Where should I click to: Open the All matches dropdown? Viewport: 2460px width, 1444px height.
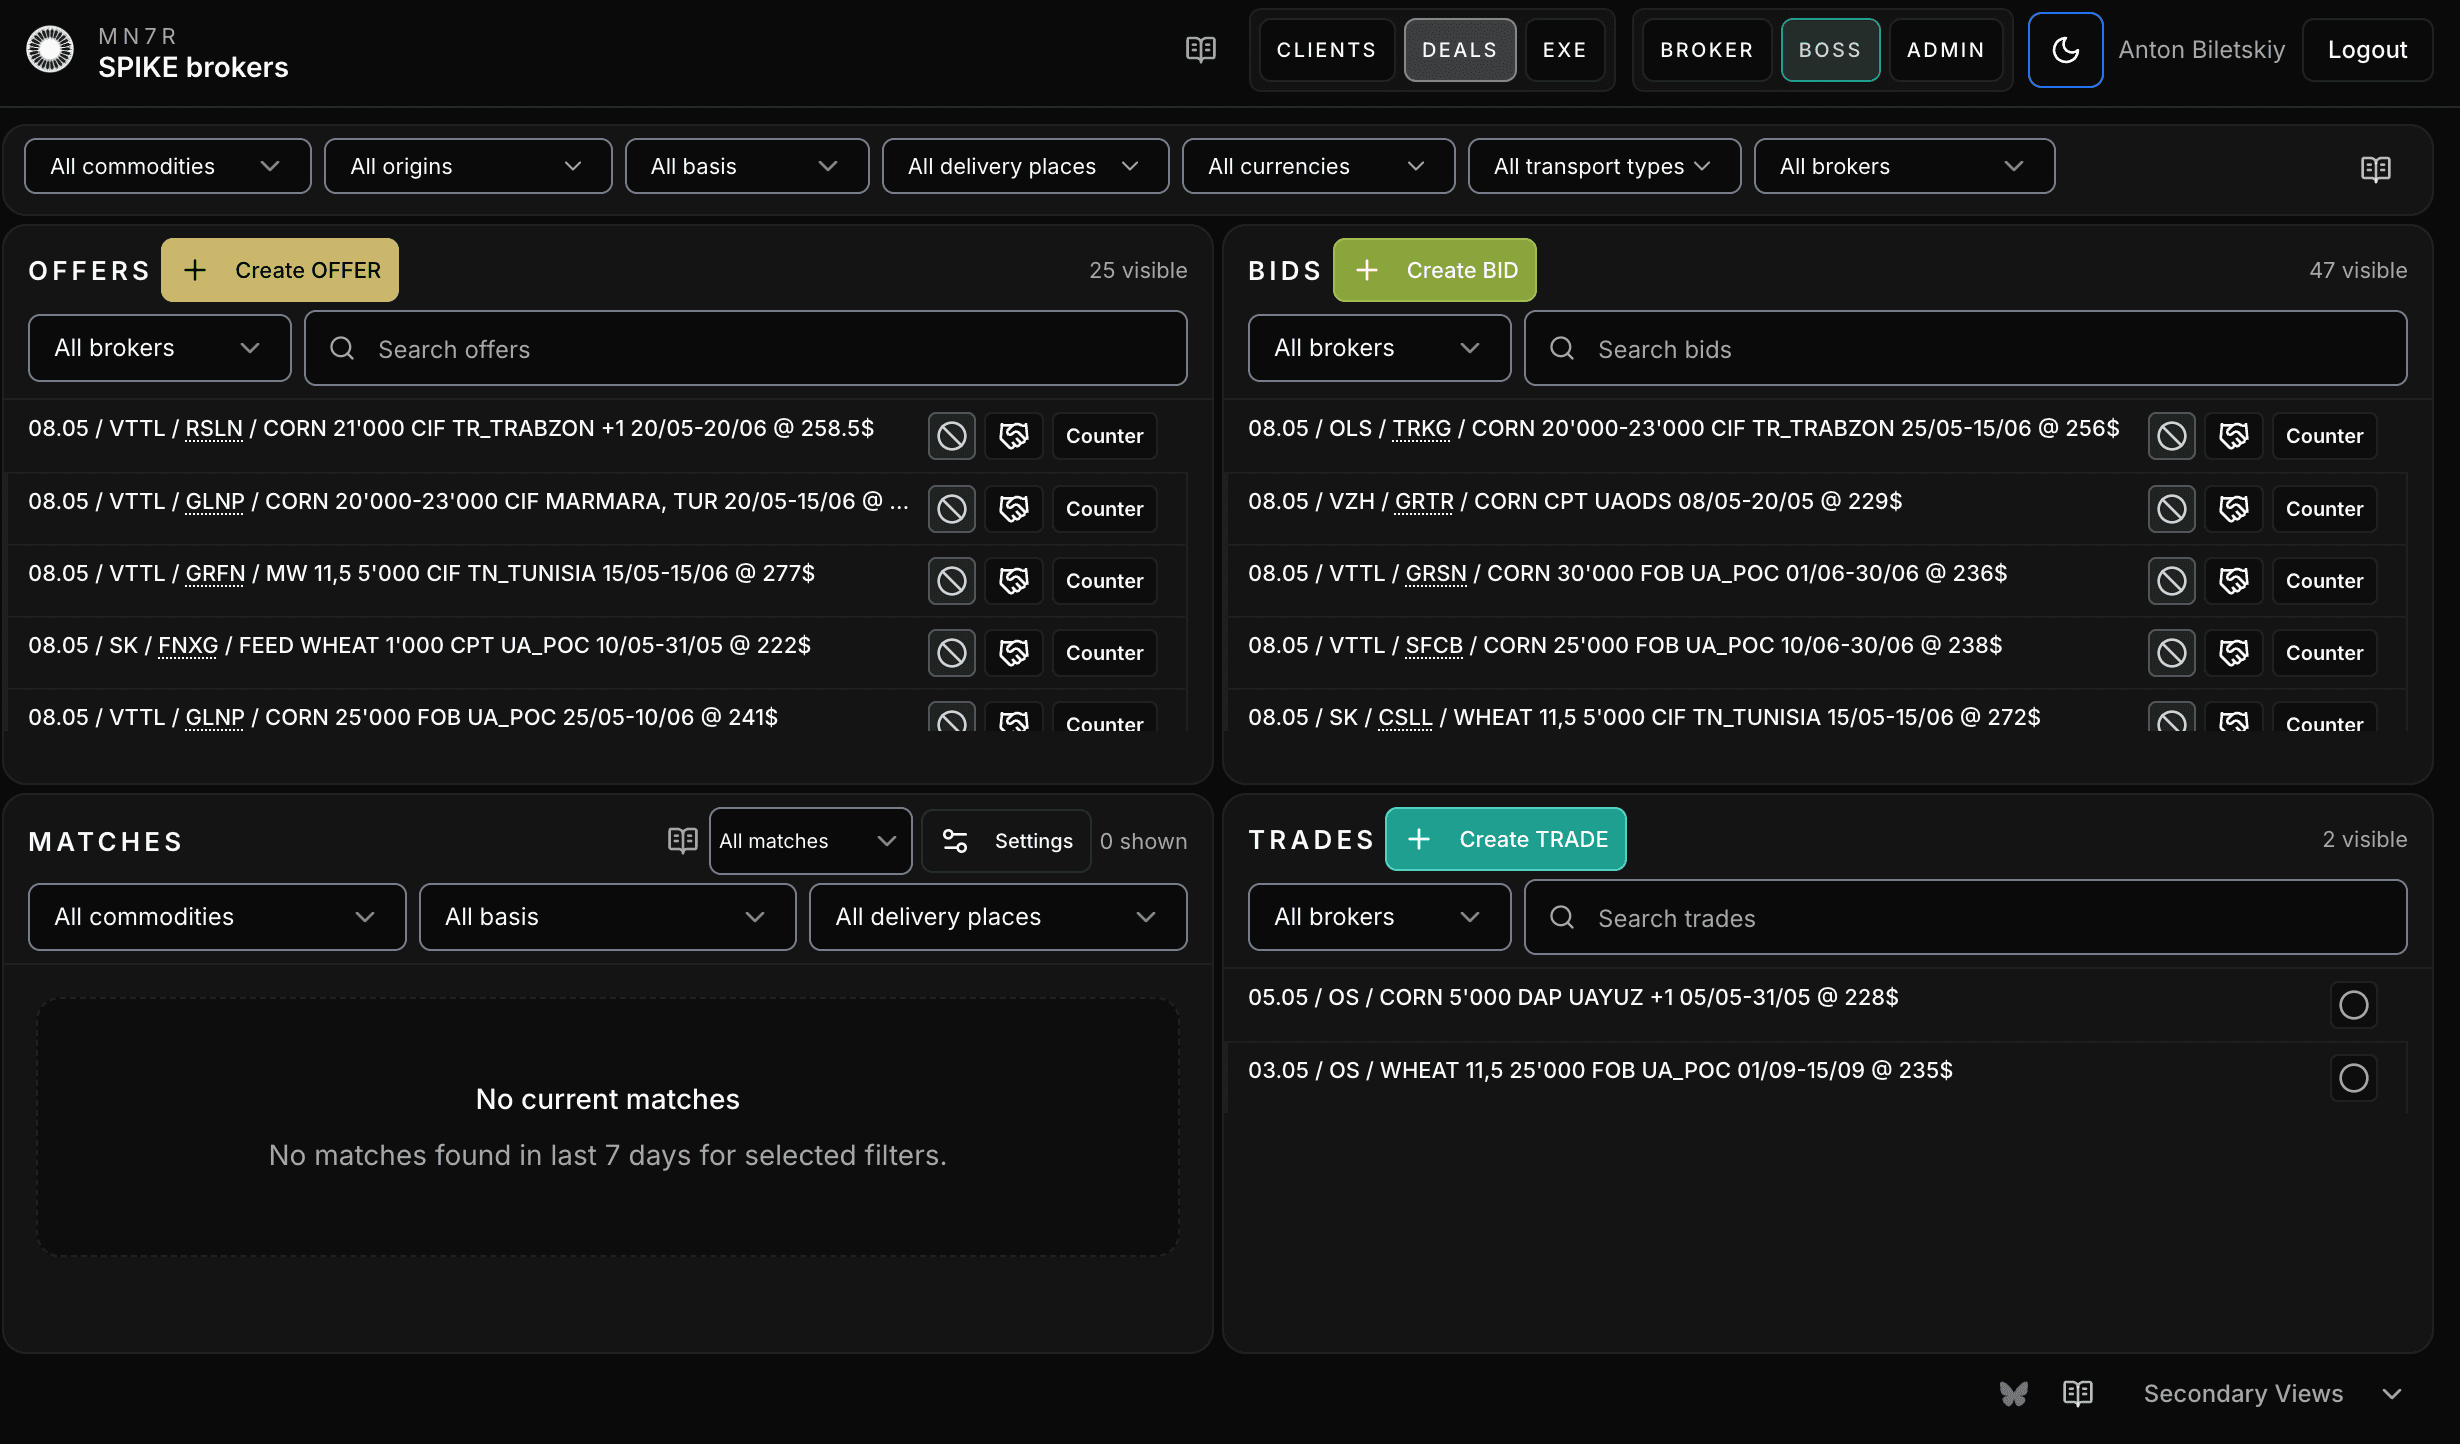click(x=810, y=841)
